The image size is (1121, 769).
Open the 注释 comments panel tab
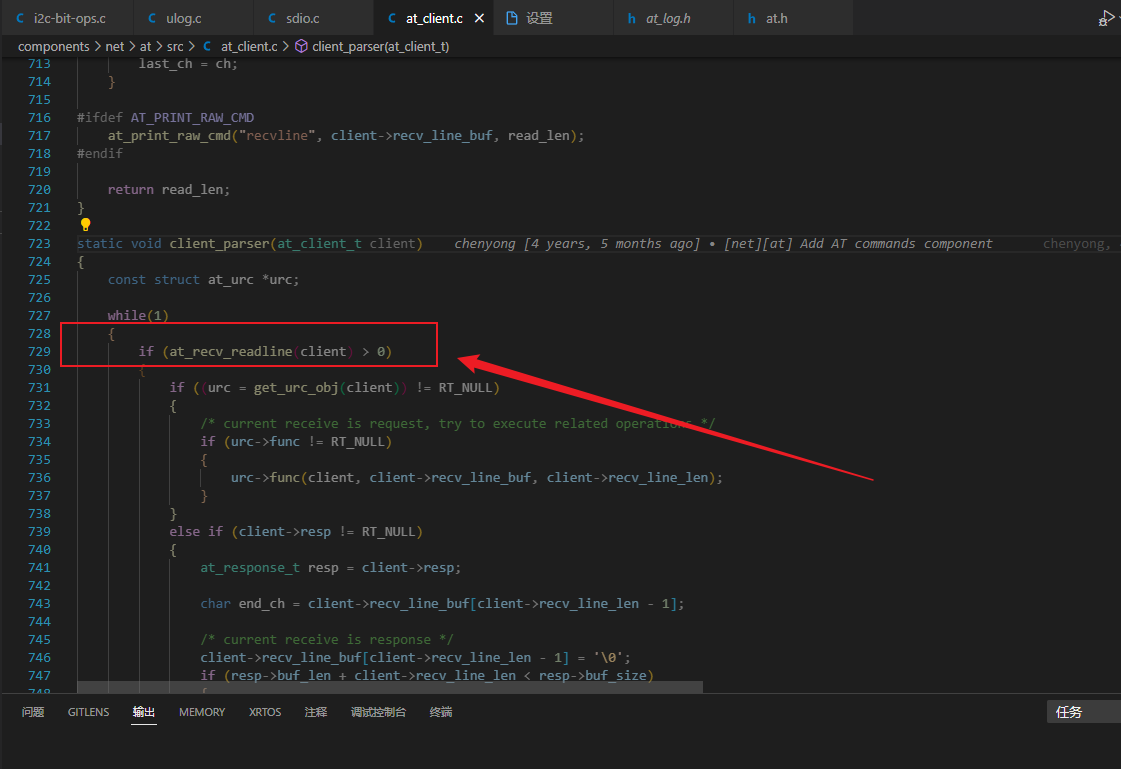316,712
